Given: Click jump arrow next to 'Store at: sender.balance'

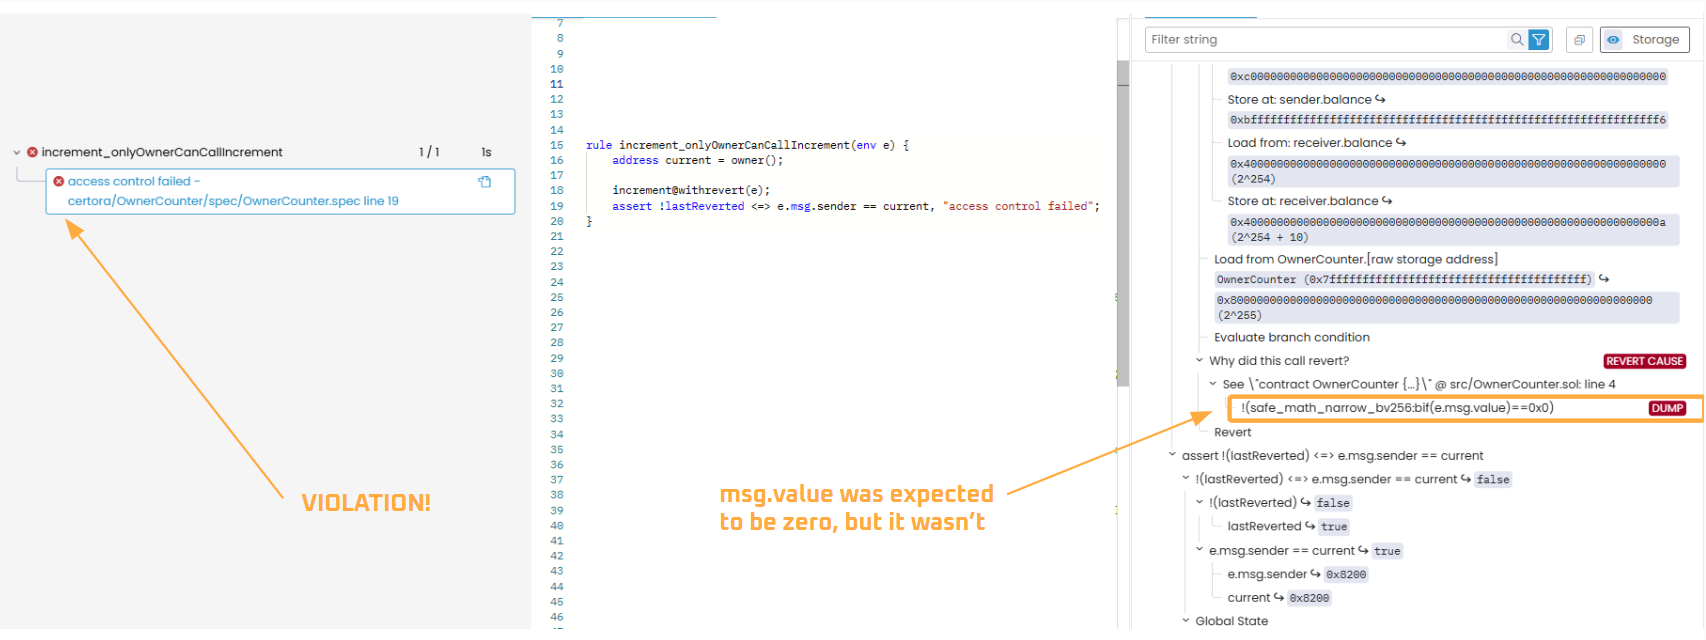Looking at the screenshot, I should [1381, 99].
